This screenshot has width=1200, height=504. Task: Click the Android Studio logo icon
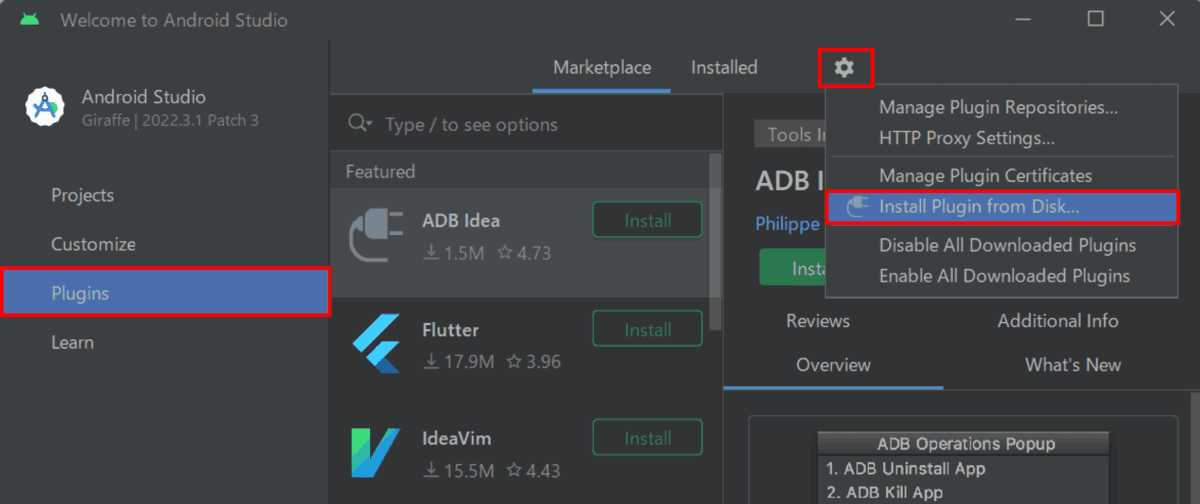pyautogui.click(x=45, y=105)
